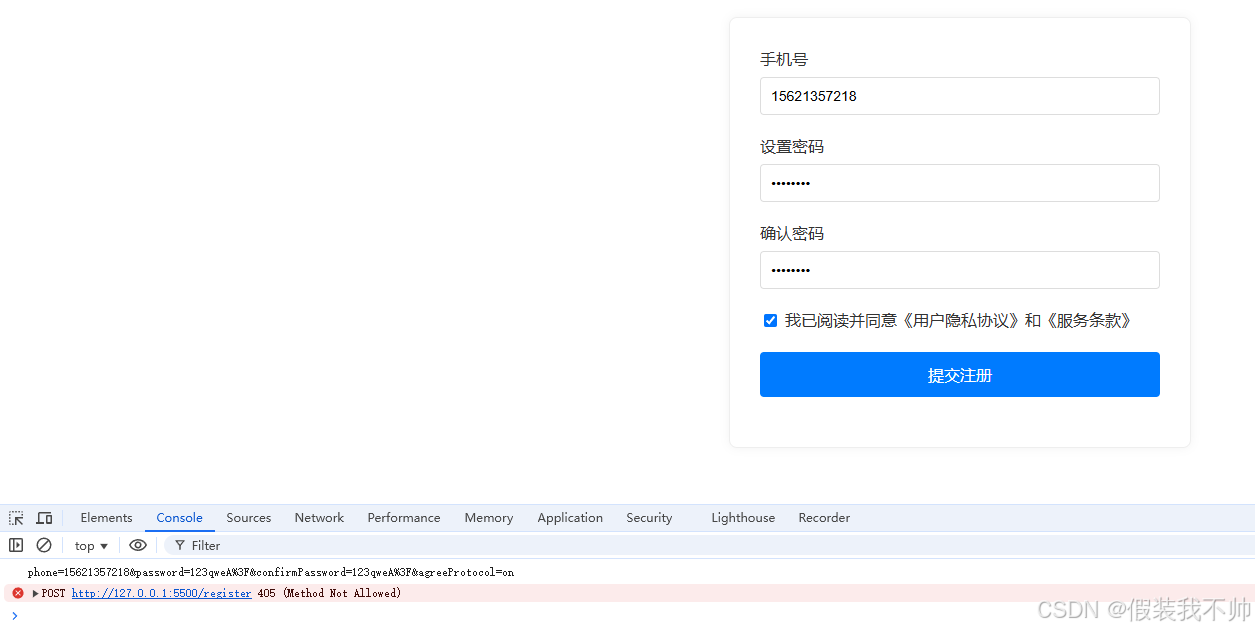Show the console sidebar panel icon
The width and height of the screenshot is (1255, 631).
pyautogui.click(x=16, y=545)
